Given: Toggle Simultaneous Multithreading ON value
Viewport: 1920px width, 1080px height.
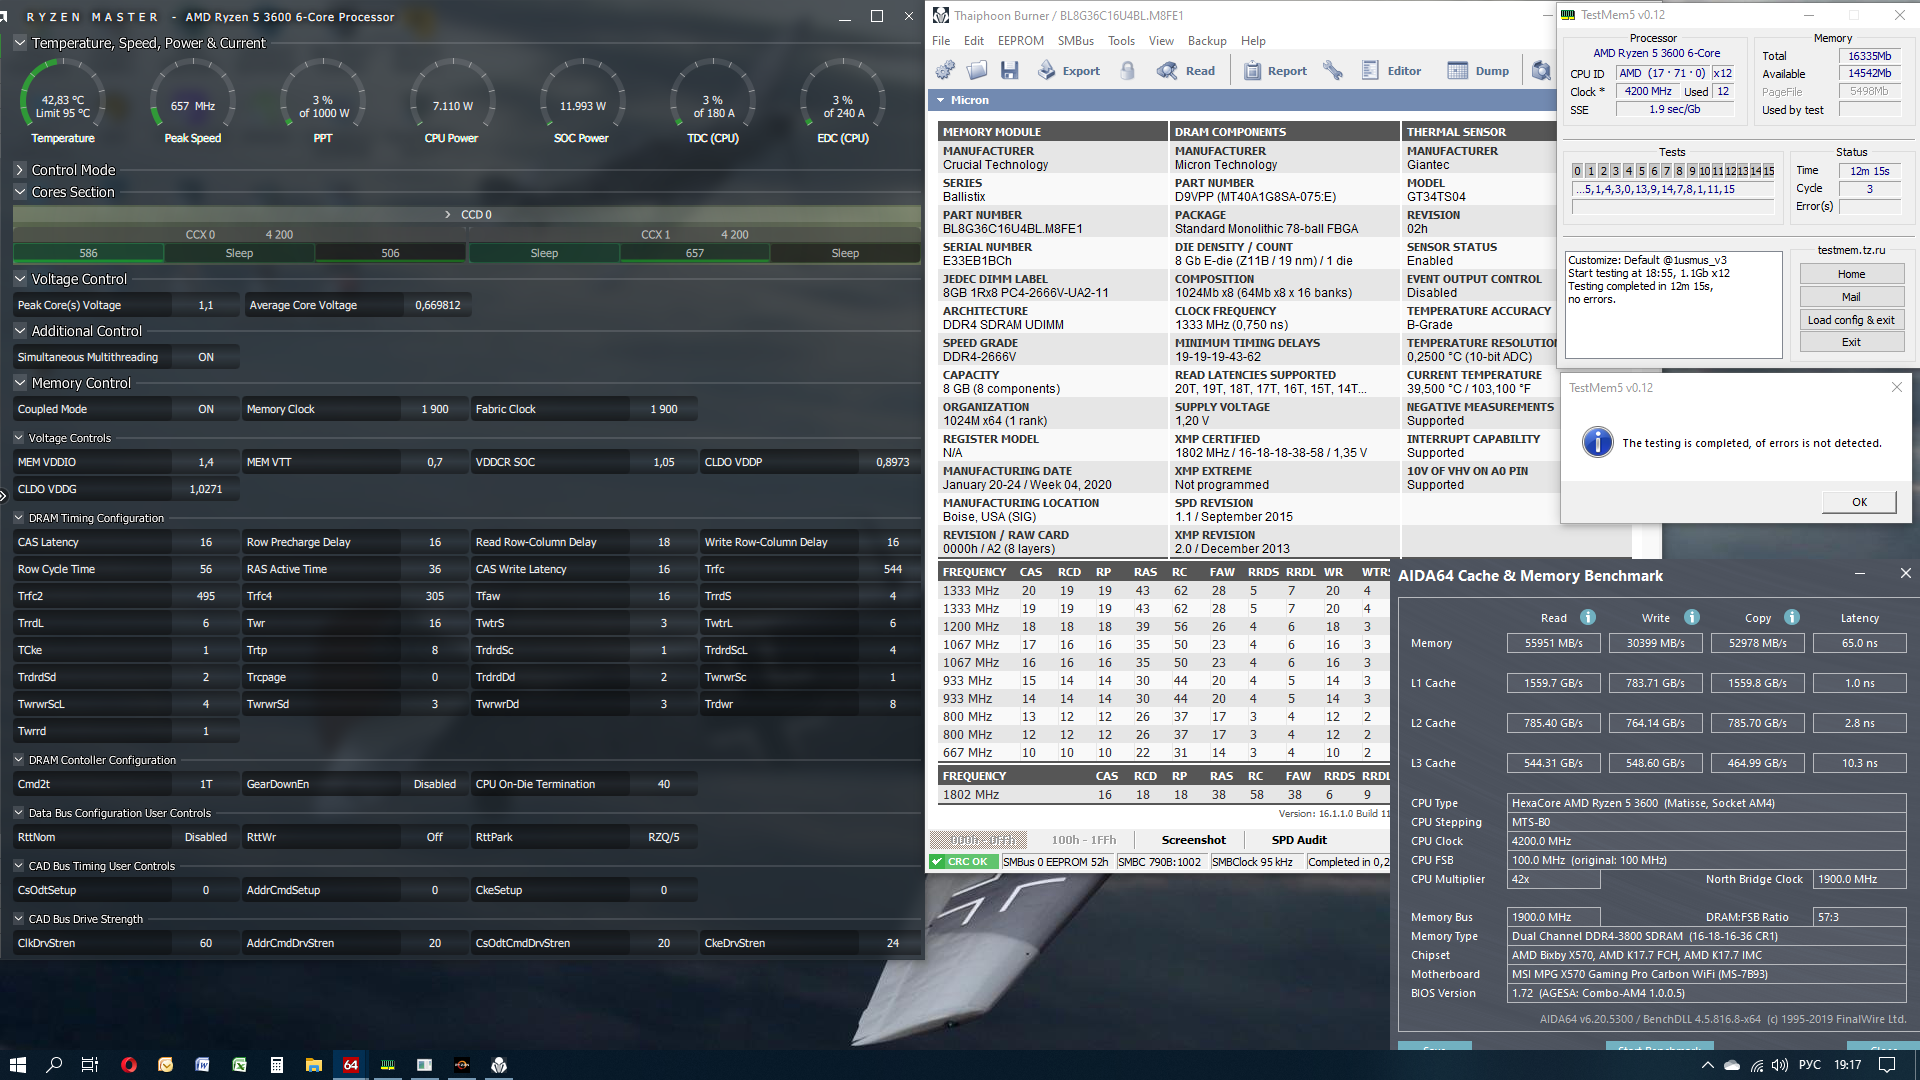Looking at the screenshot, I should point(205,357).
